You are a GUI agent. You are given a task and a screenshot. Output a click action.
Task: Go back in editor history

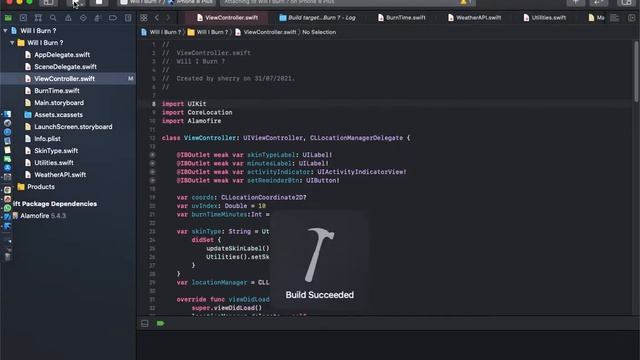[157, 18]
